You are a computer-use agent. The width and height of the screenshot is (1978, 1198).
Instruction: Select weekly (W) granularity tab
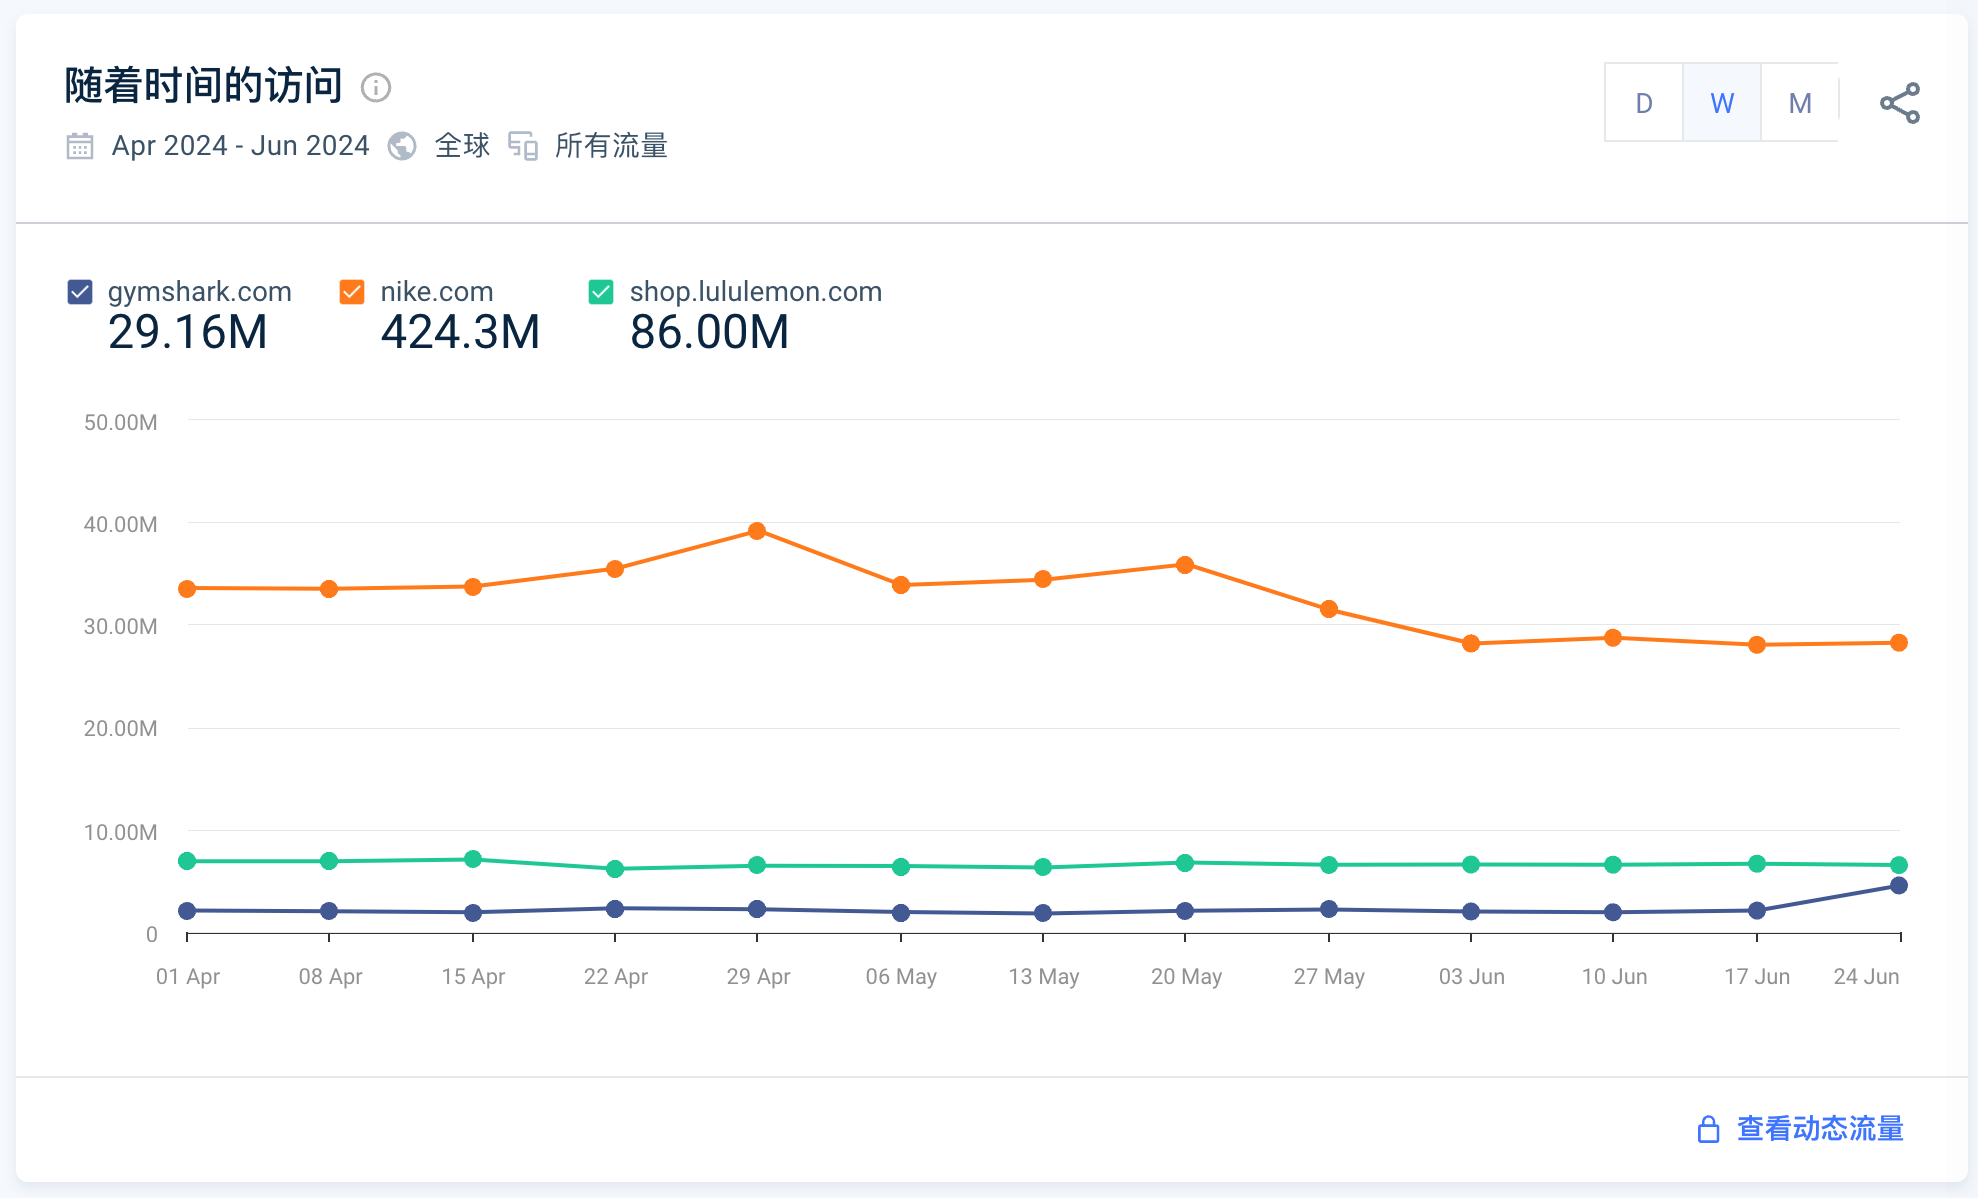1721,103
